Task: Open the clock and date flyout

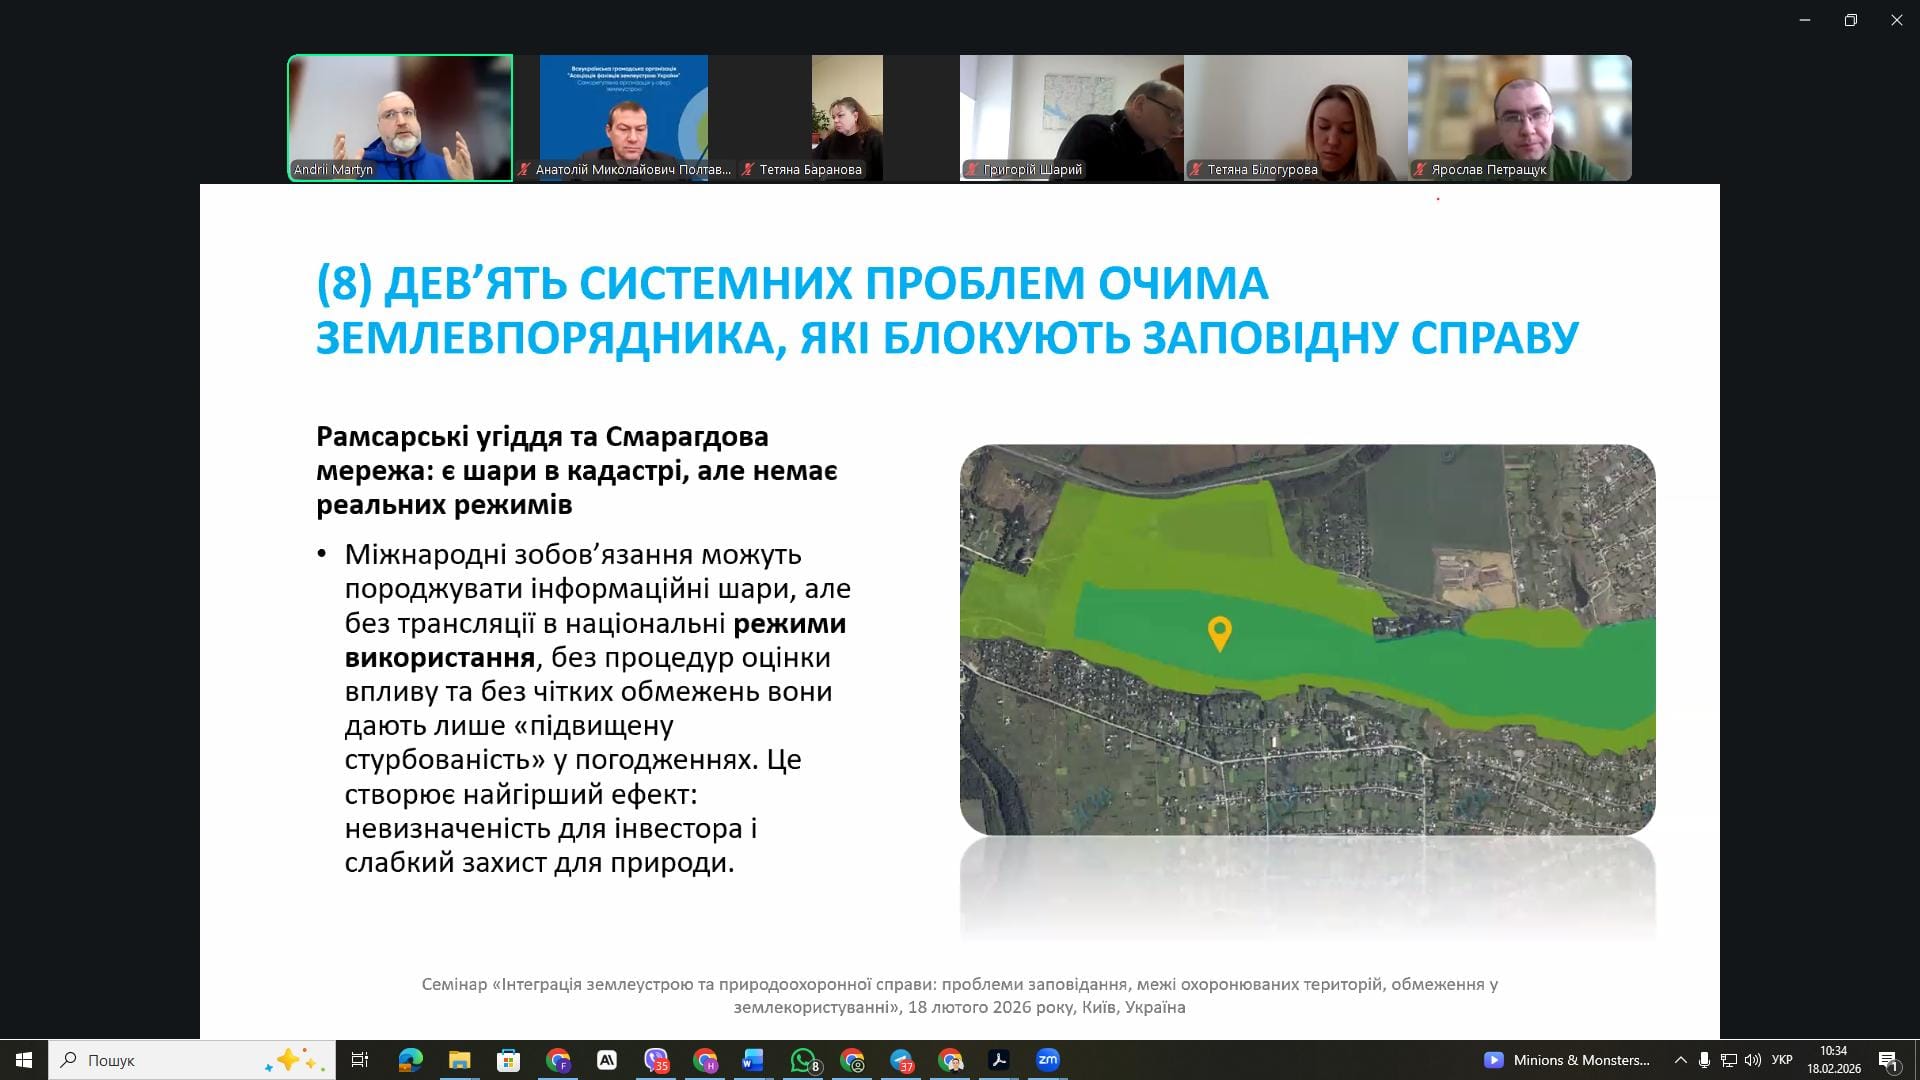Action: click(x=1833, y=1060)
